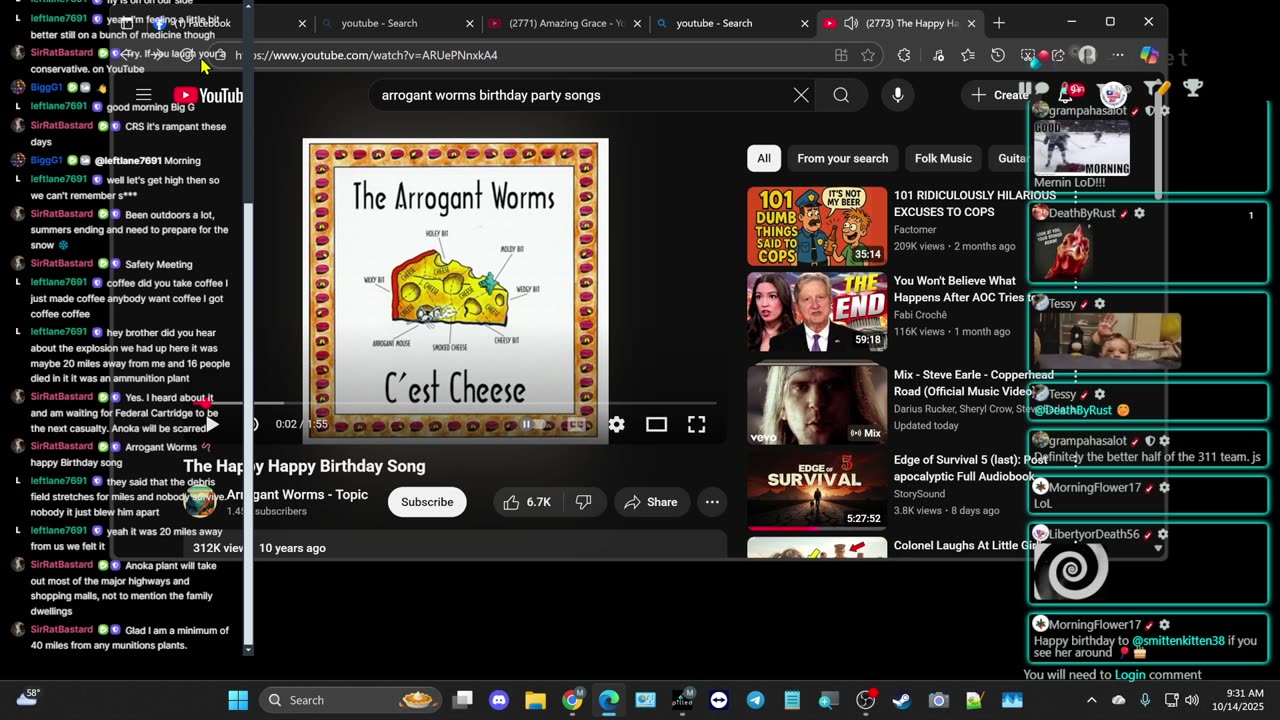
Task: Open Arrogant Worms - Topic channel
Action: 297,495
